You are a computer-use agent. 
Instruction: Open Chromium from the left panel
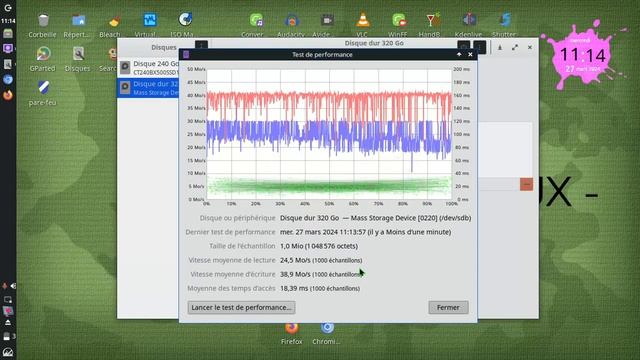click(8, 80)
